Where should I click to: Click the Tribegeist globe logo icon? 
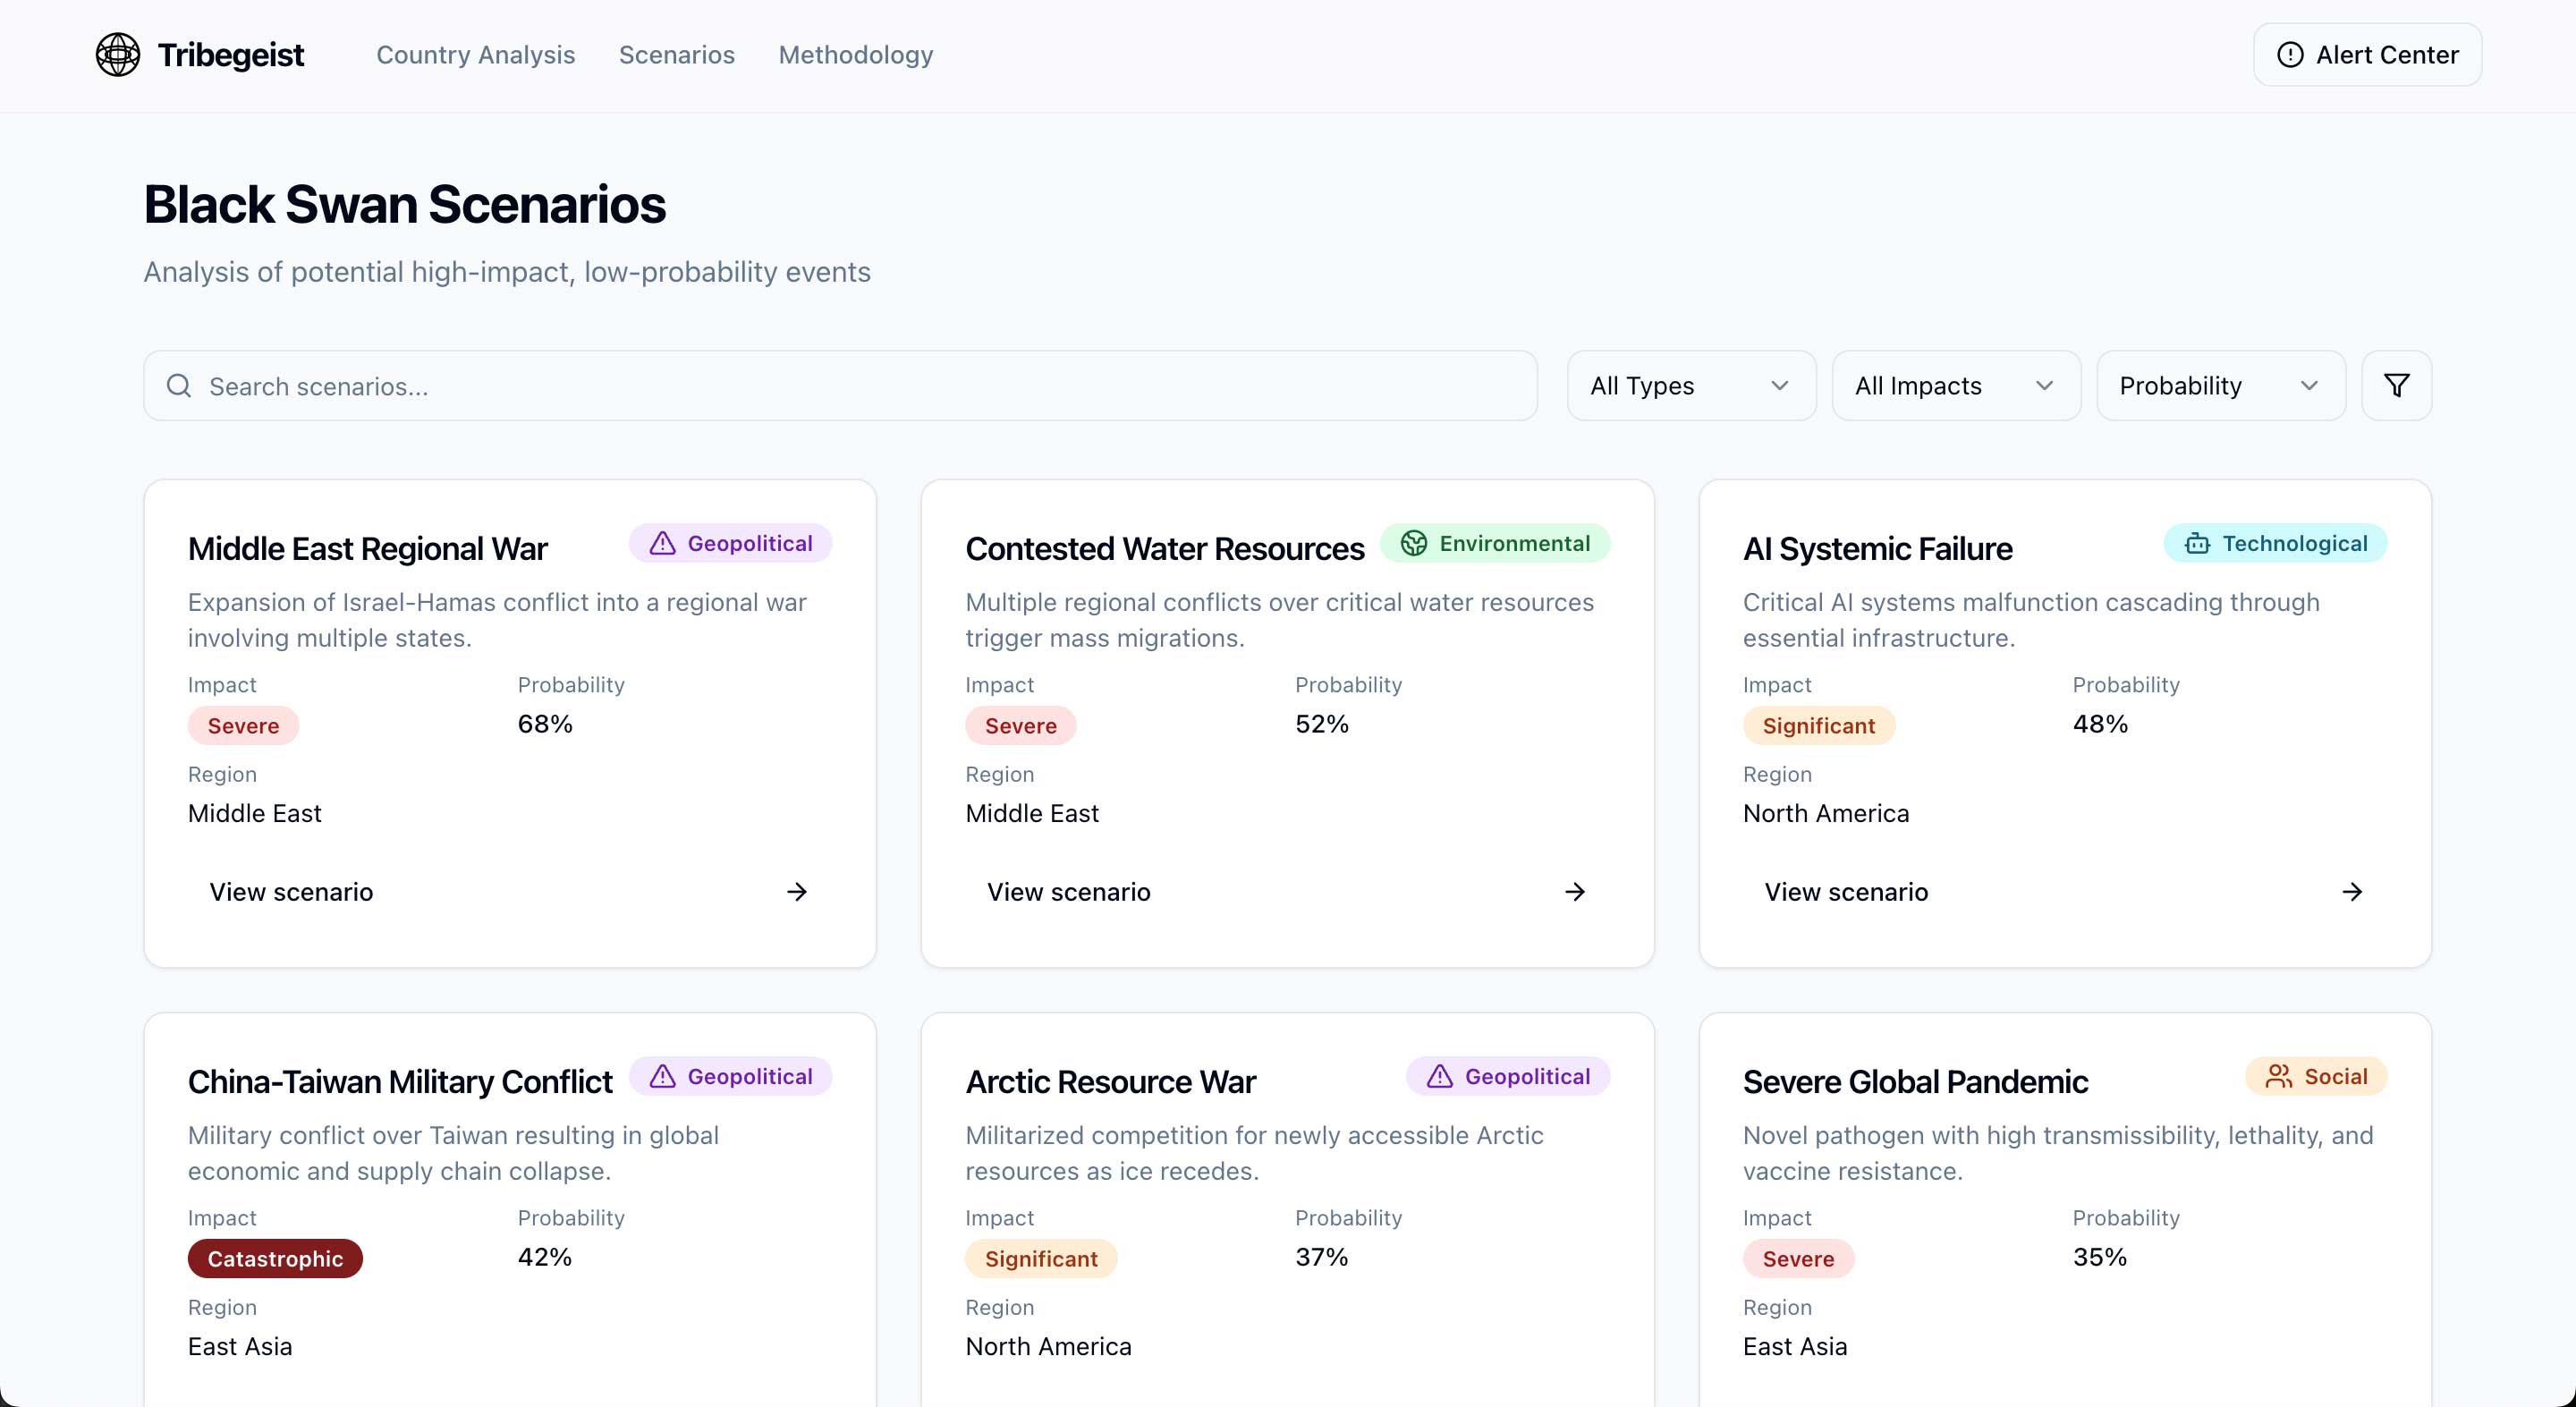[118, 55]
